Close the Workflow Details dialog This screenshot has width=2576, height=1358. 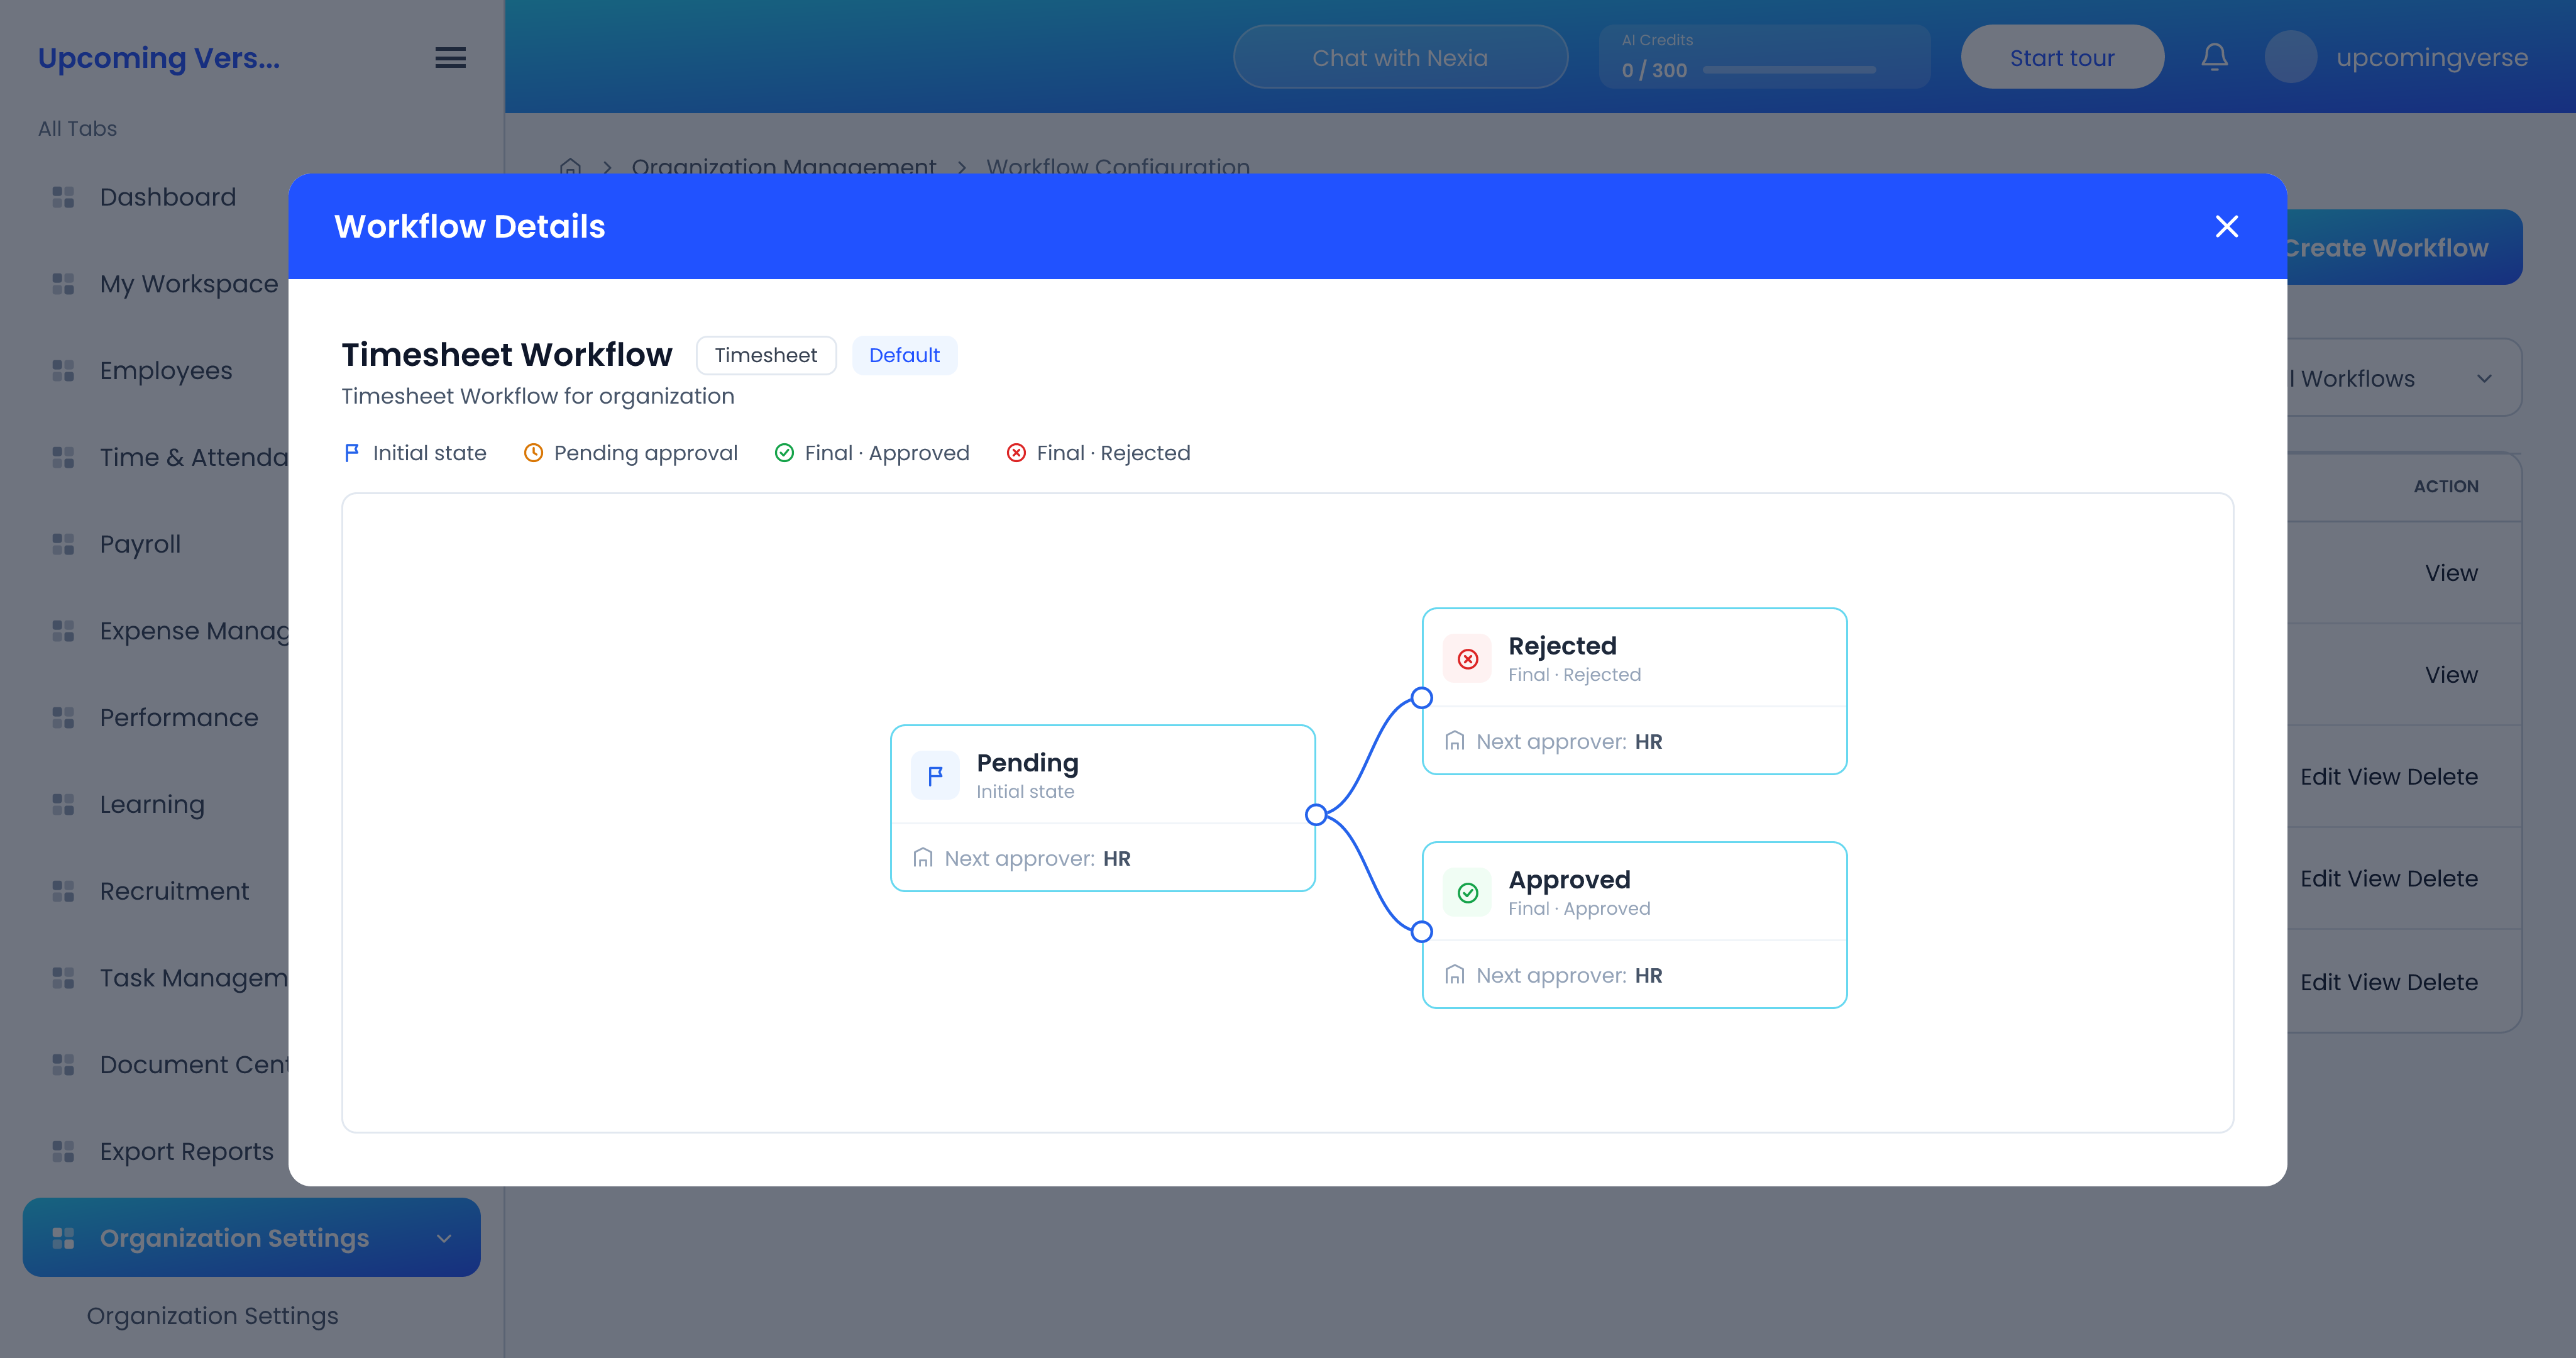[2226, 226]
